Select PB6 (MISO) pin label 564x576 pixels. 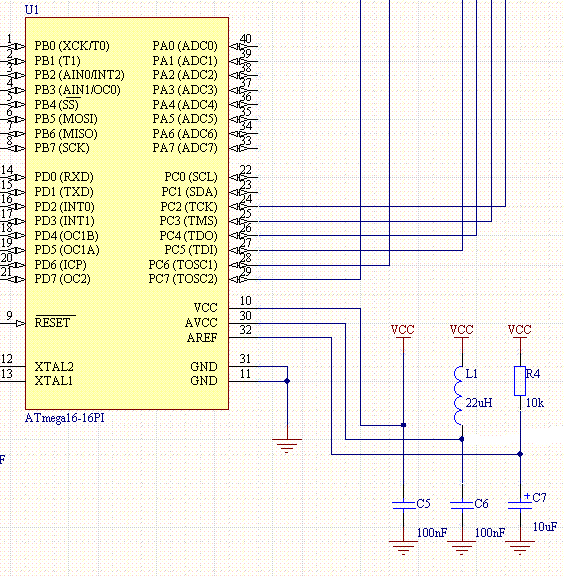coord(66,133)
